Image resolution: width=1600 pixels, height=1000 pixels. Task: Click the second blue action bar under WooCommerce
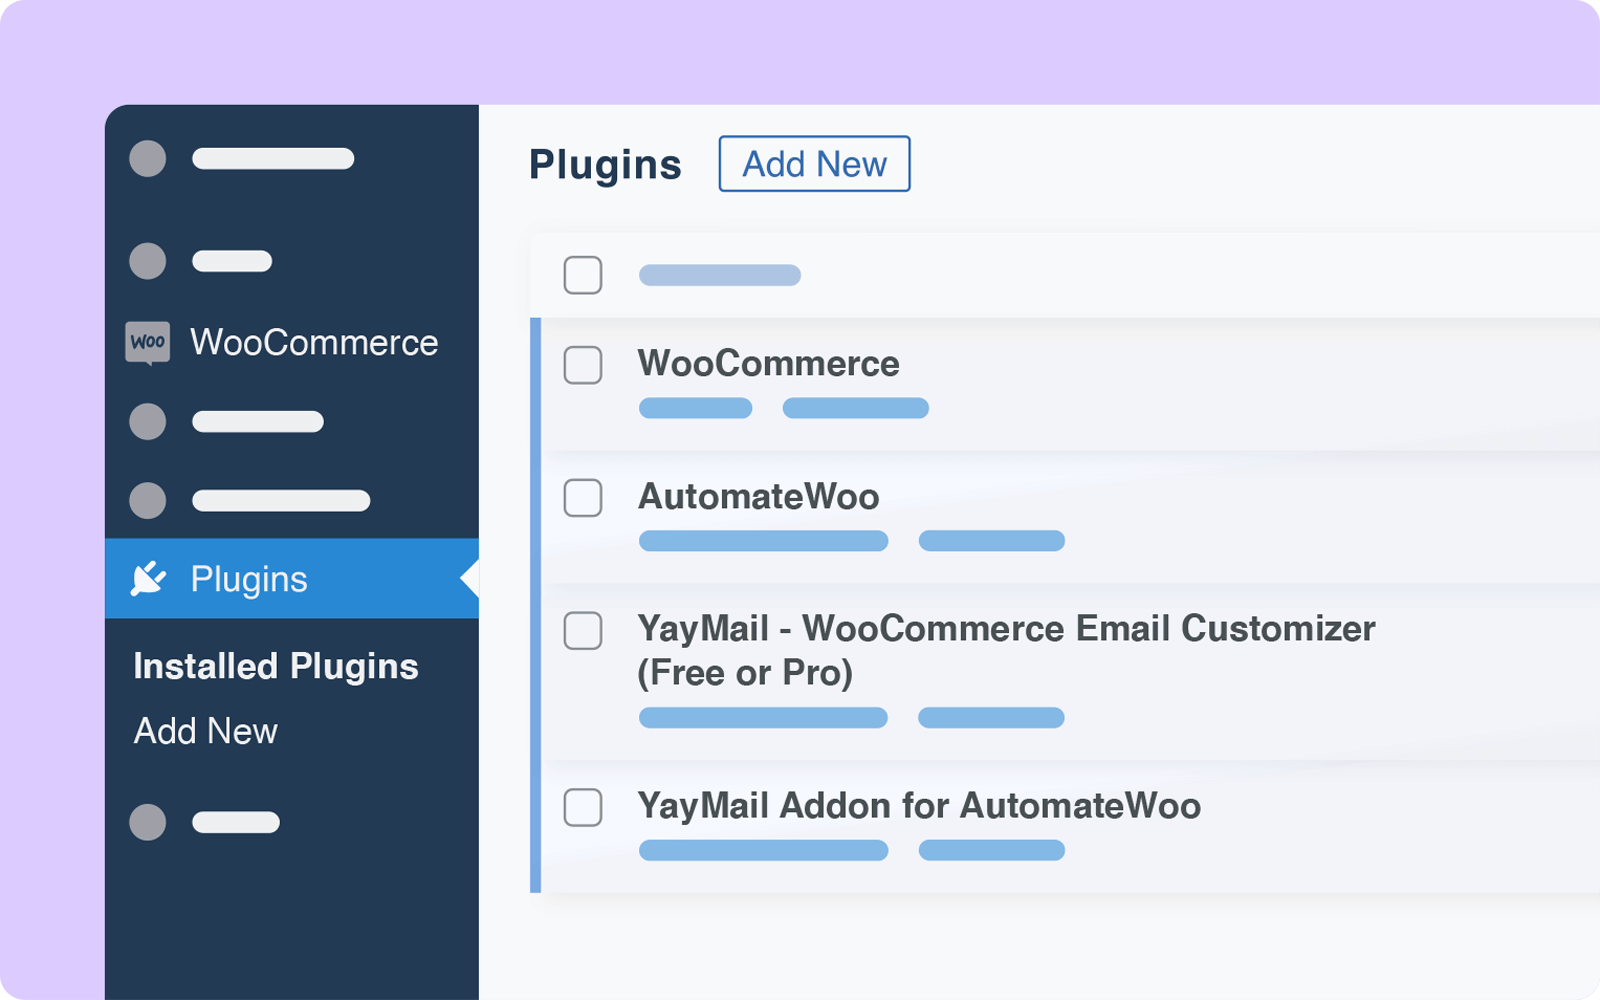click(855, 408)
